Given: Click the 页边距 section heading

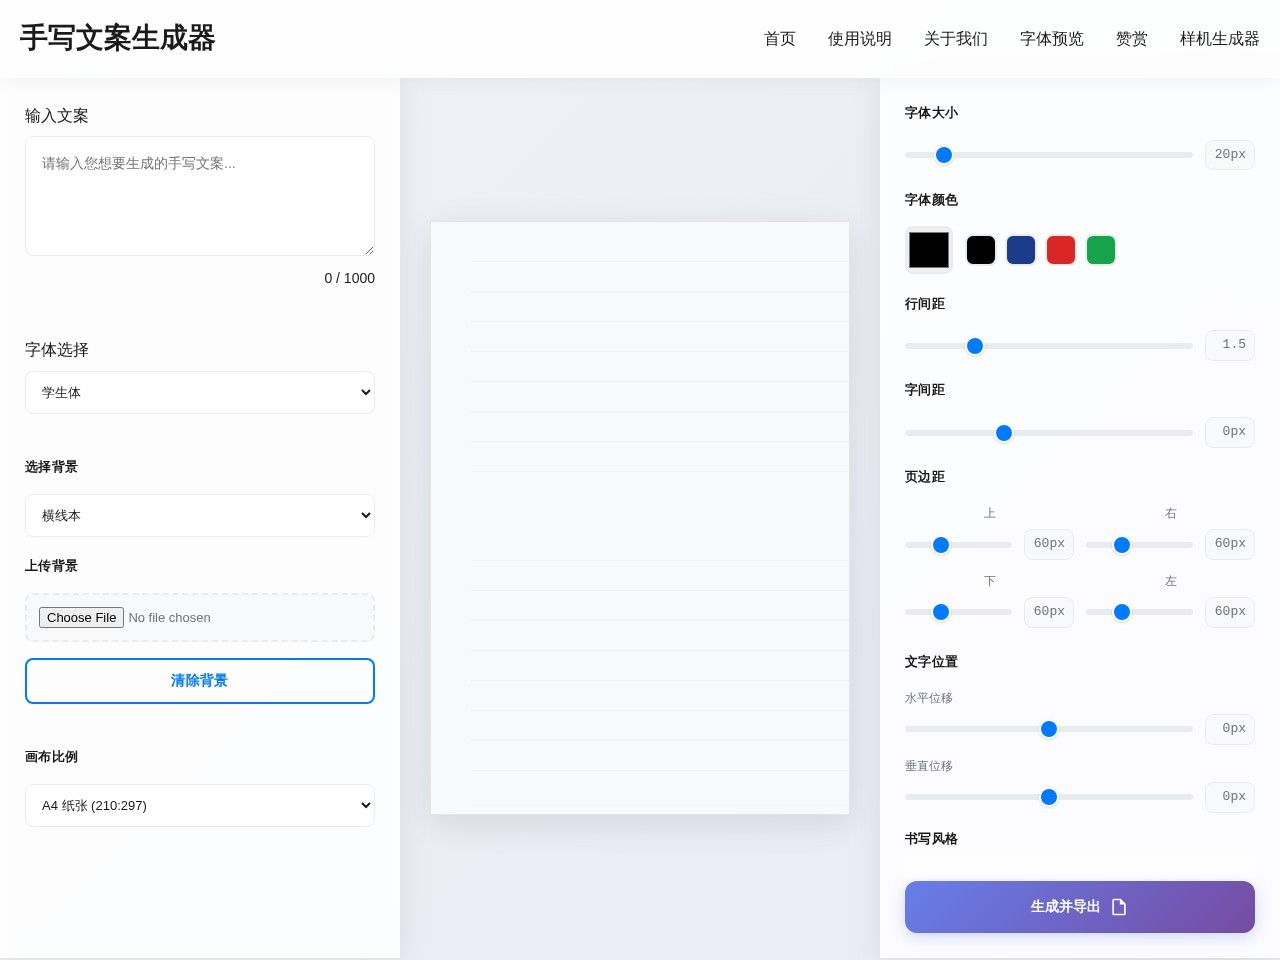Looking at the screenshot, I should coord(925,477).
